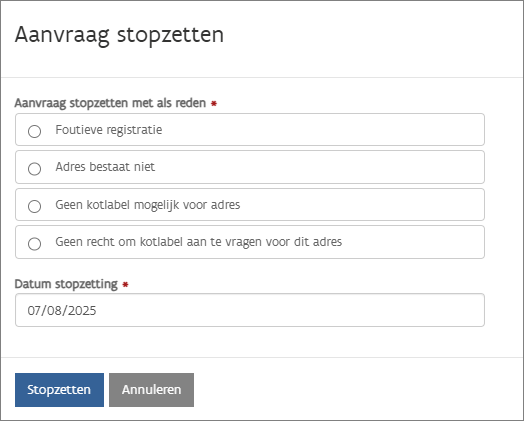This screenshot has width=524, height=421.
Task: Select the Foutieve registratie radio button
Action: tap(34, 131)
